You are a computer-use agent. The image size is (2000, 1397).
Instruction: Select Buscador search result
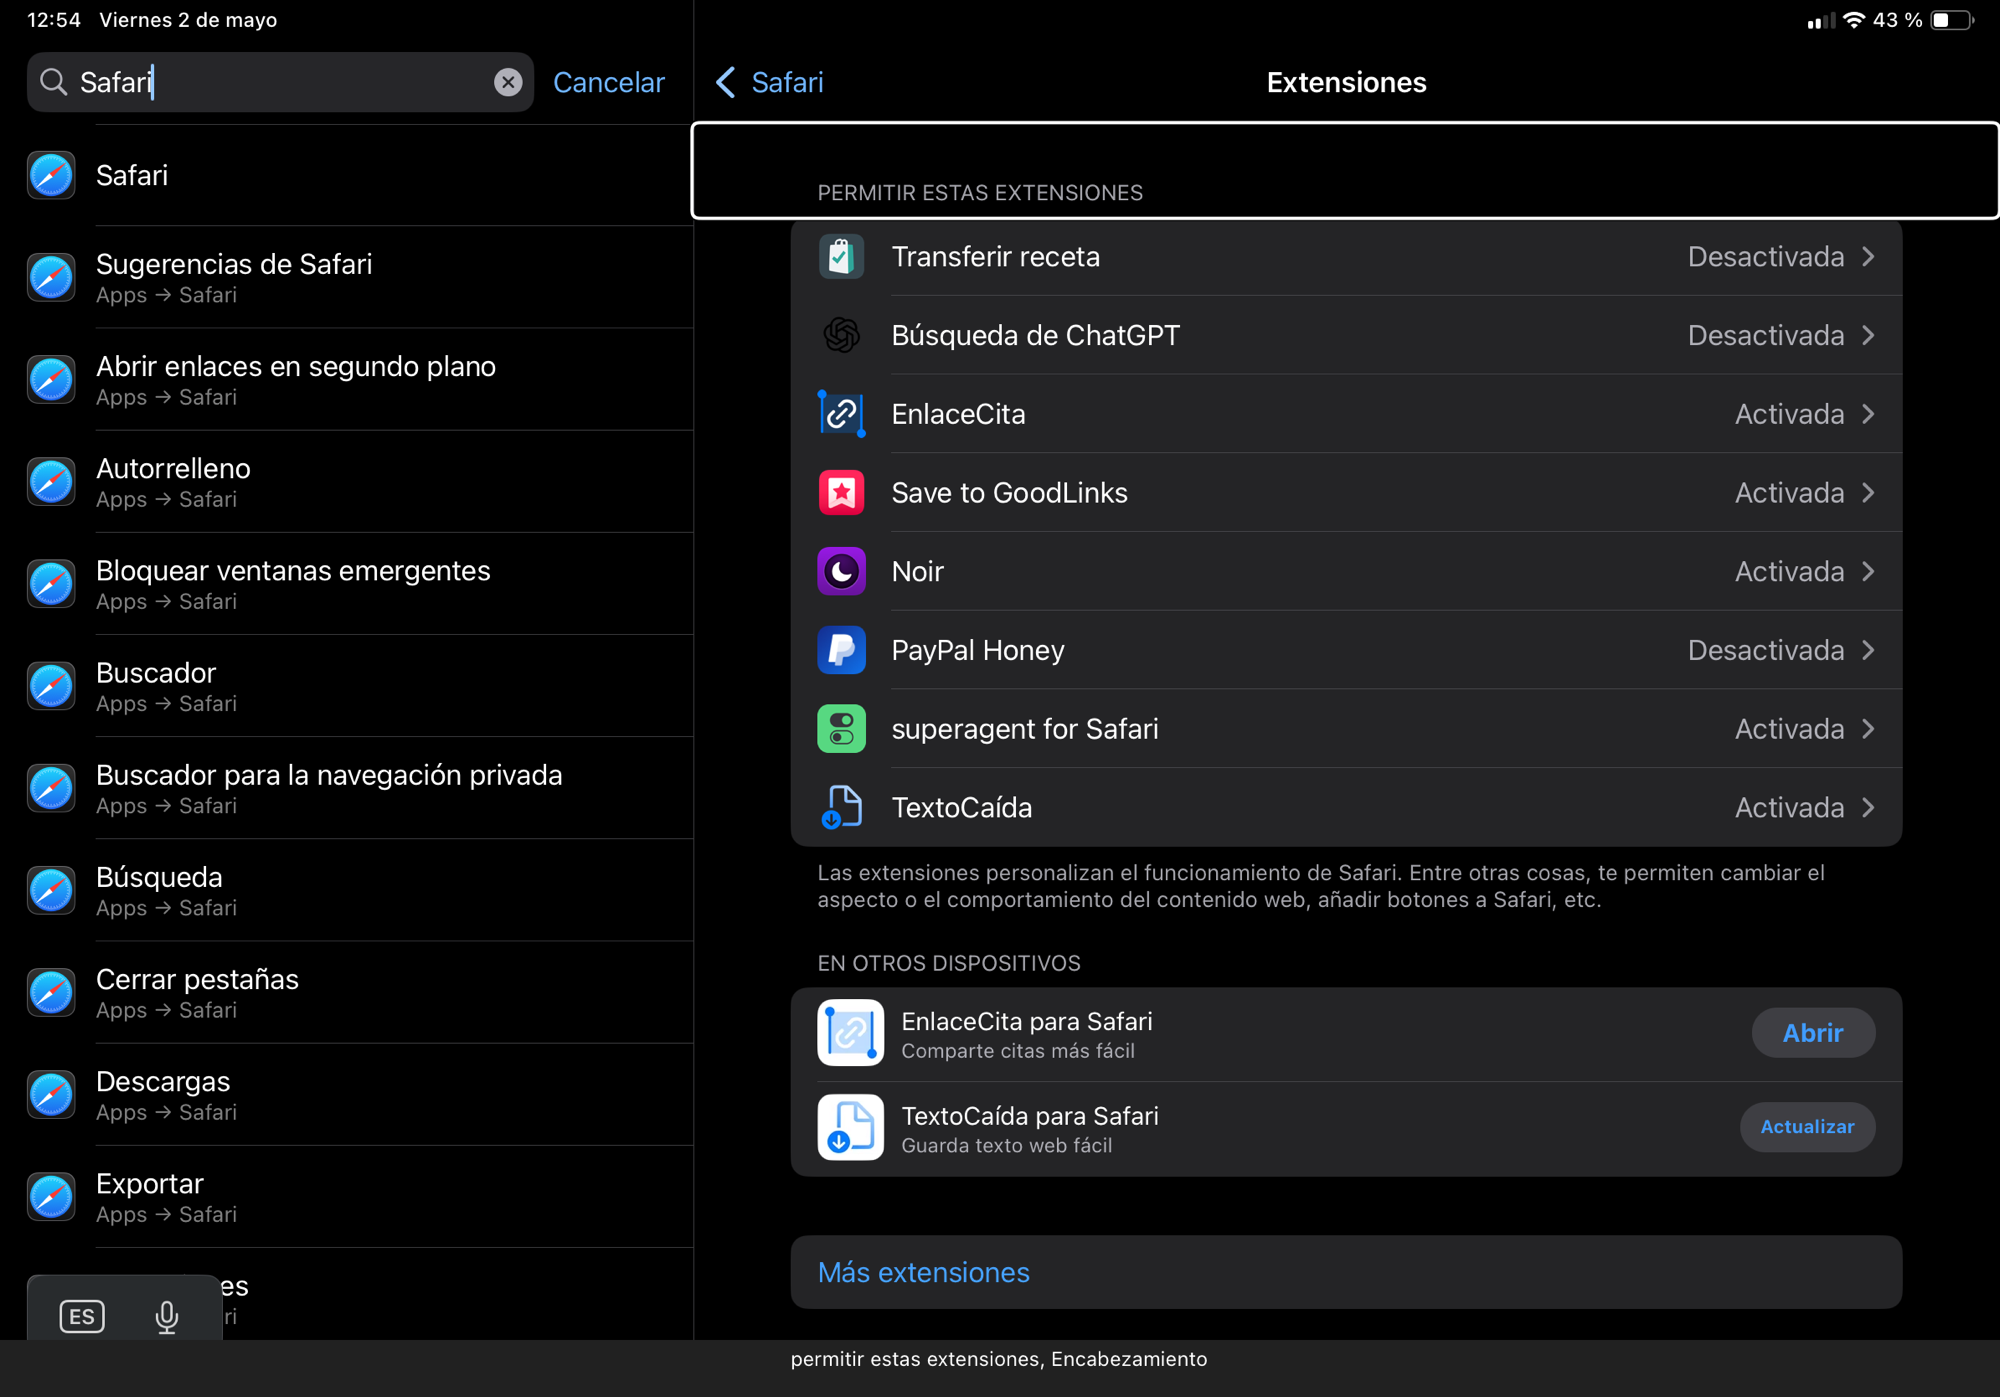coord(346,686)
